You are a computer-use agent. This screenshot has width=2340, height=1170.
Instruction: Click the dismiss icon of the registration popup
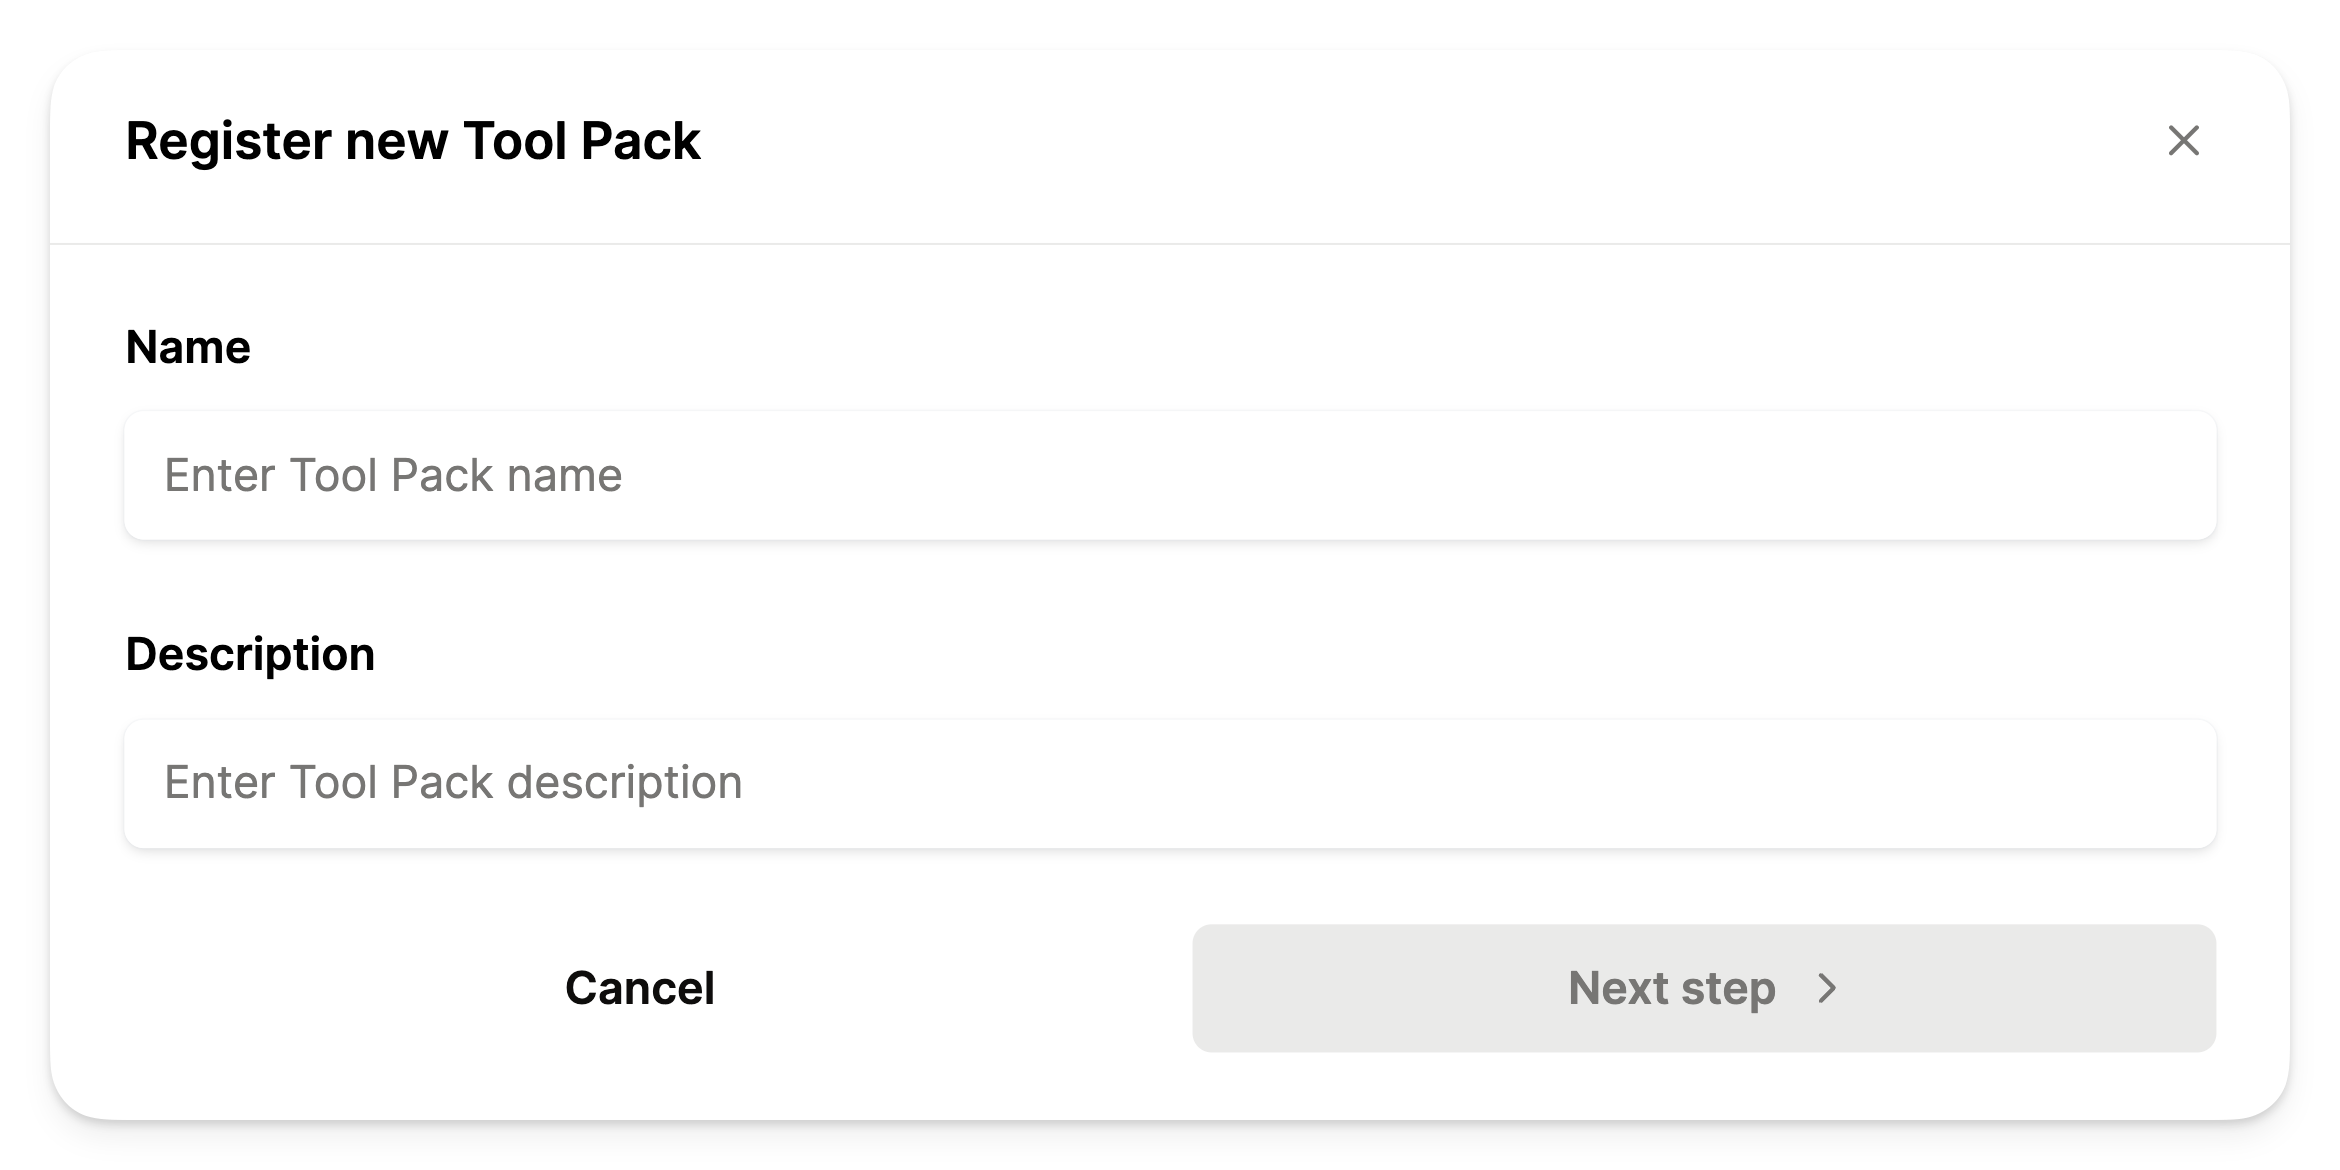coord(2184,142)
